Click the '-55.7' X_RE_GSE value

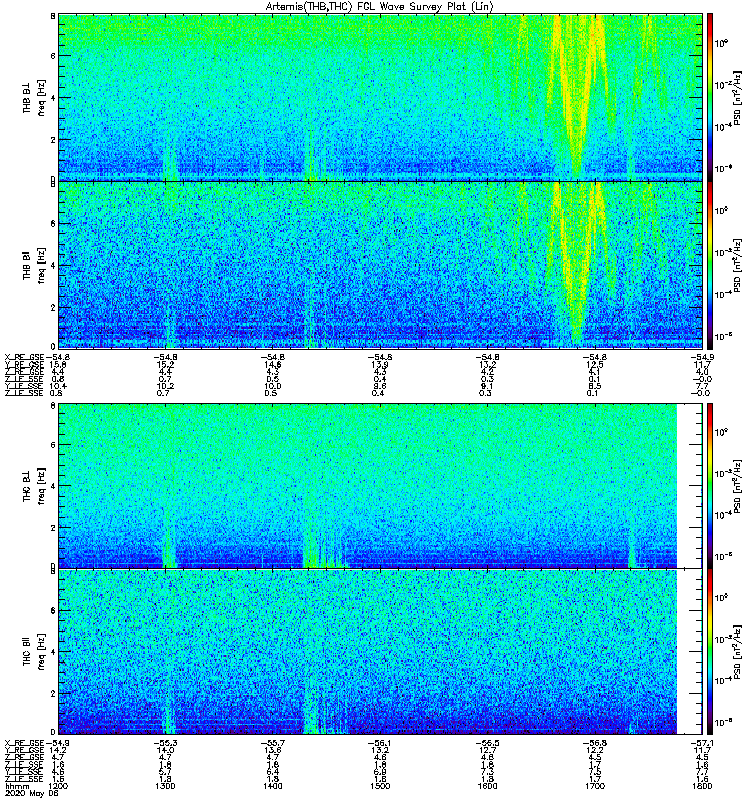pos(272,743)
